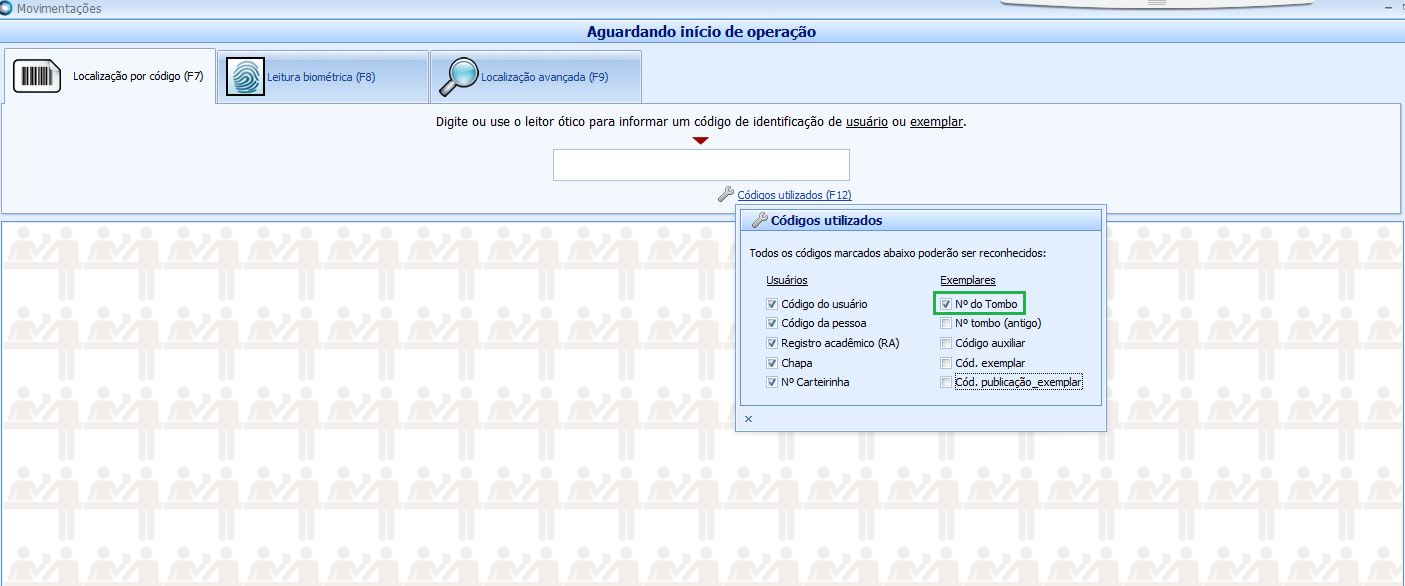1405x586 pixels.
Task: Click the Códigos utilizados (F12) link
Action: click(794, 195)
